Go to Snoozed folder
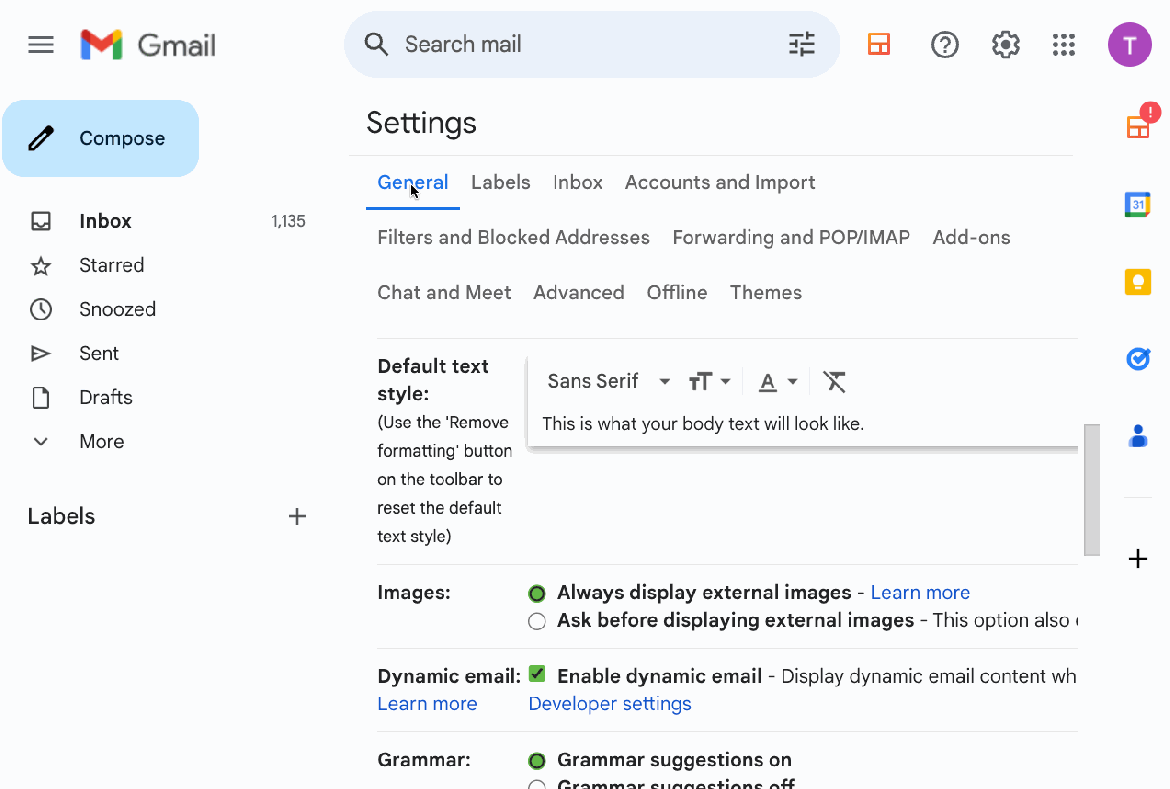Image resolution: width=1170 pixels, height=789 pixels. (117, 309)
